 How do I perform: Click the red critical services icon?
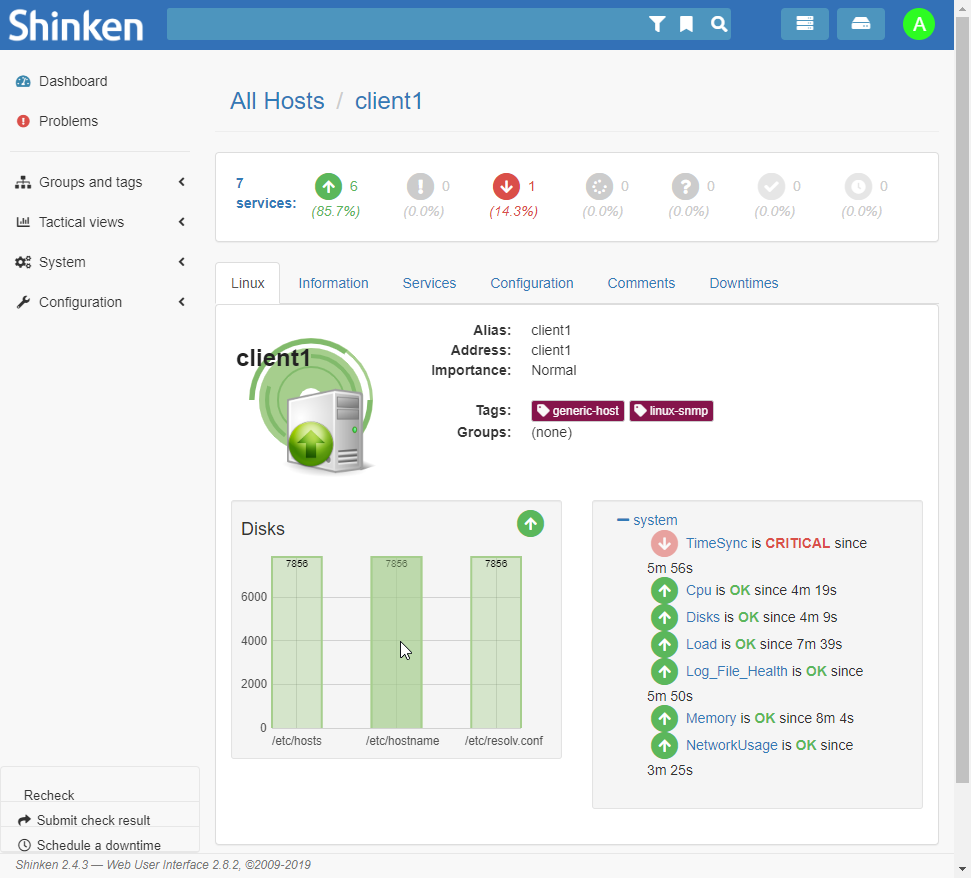pyautogui.click(x=506, y=186)
